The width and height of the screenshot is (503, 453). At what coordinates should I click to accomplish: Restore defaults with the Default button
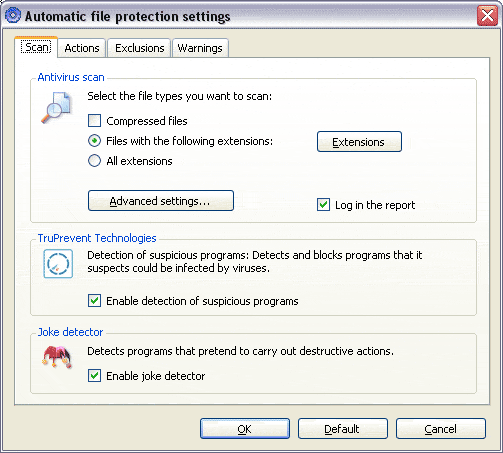(x=343, y=429)
